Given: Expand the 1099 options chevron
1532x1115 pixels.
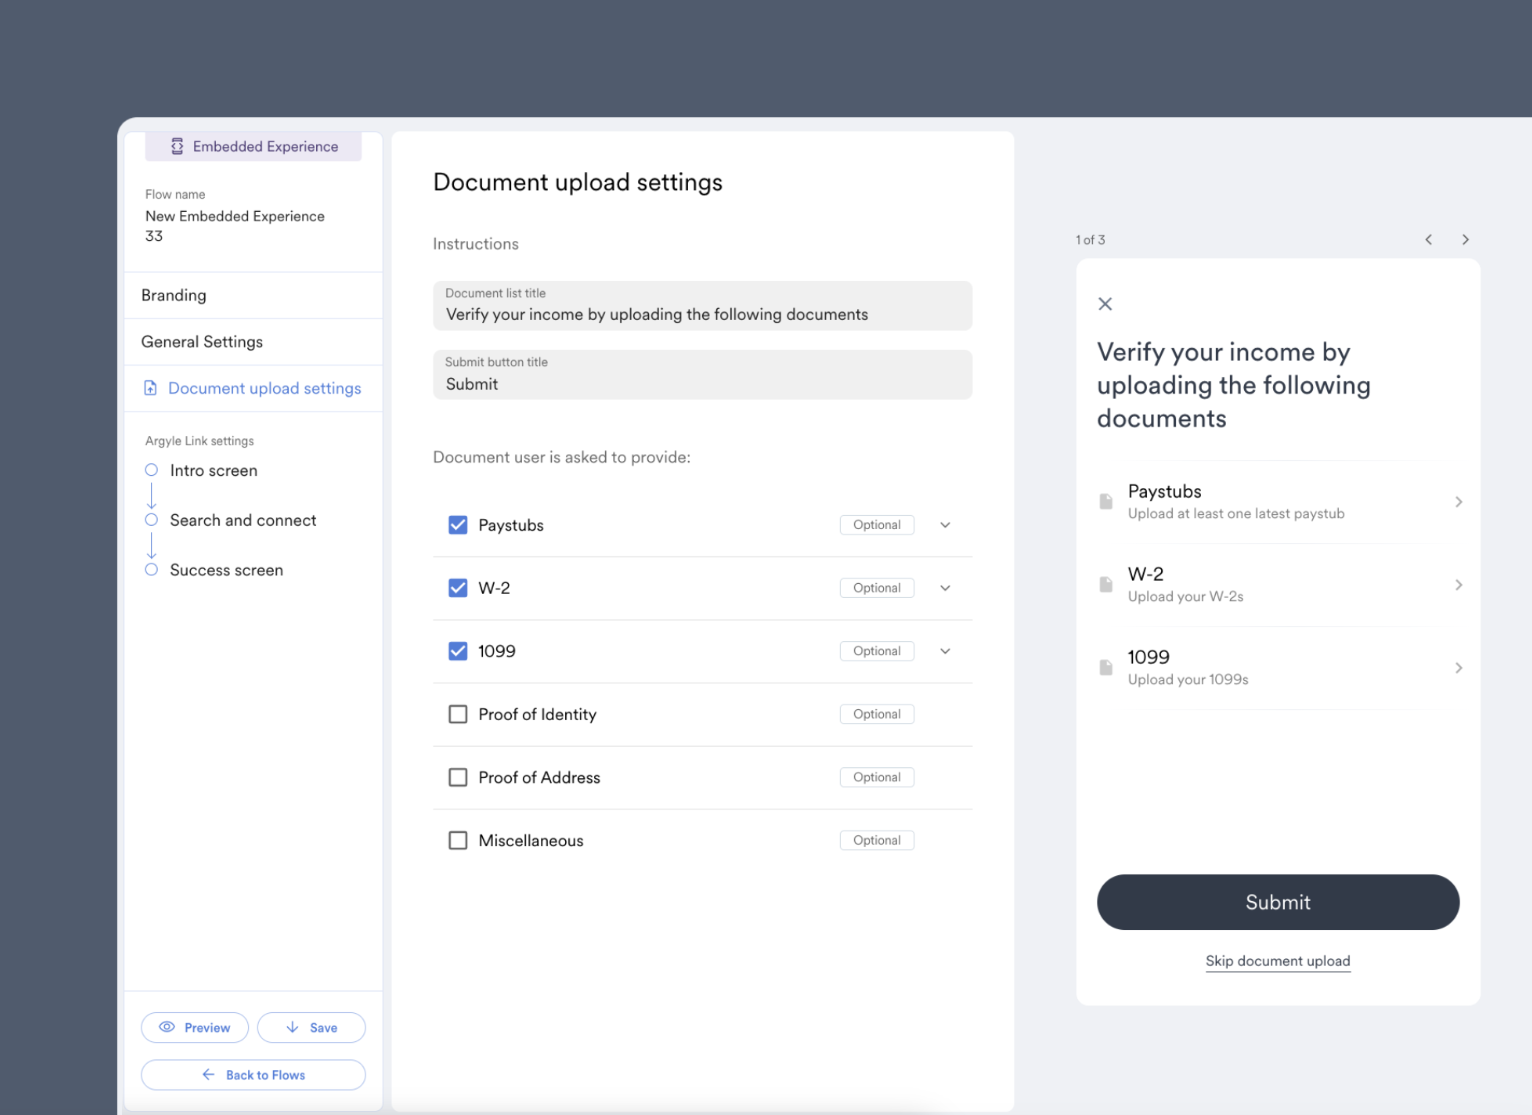Looking at the screenshot, I should click(x=944, y=651).
